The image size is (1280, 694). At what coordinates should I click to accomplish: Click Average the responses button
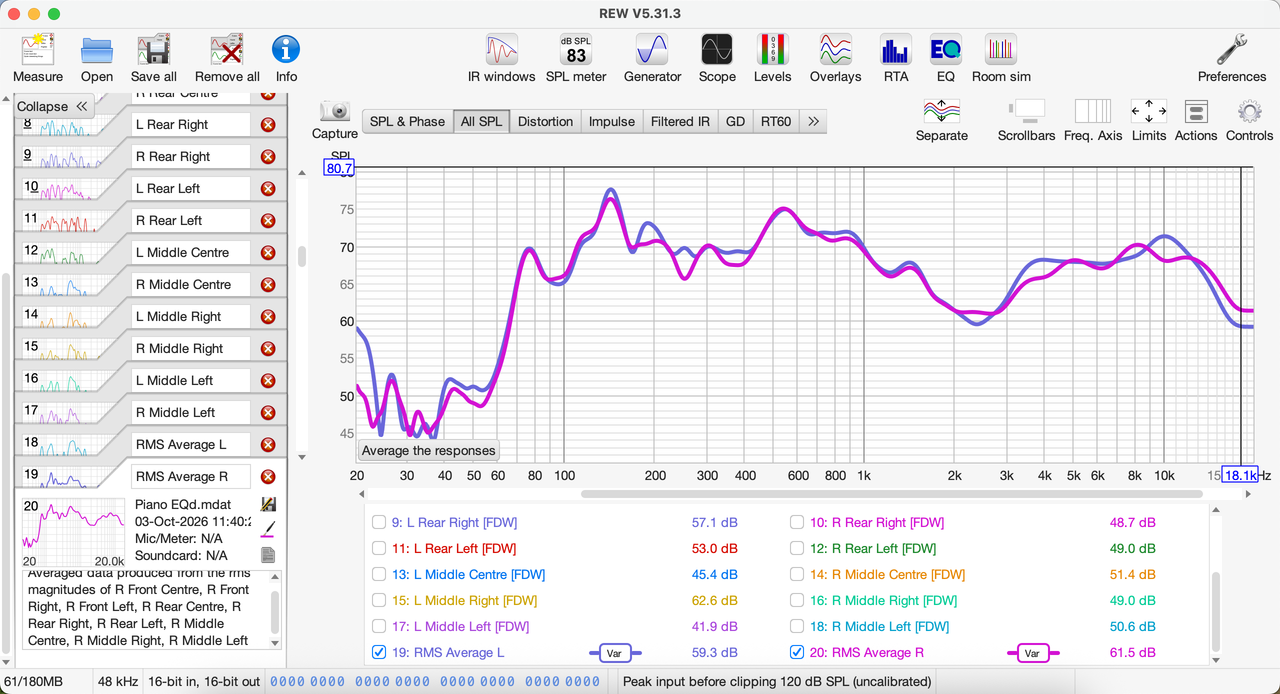click(429, 450)
